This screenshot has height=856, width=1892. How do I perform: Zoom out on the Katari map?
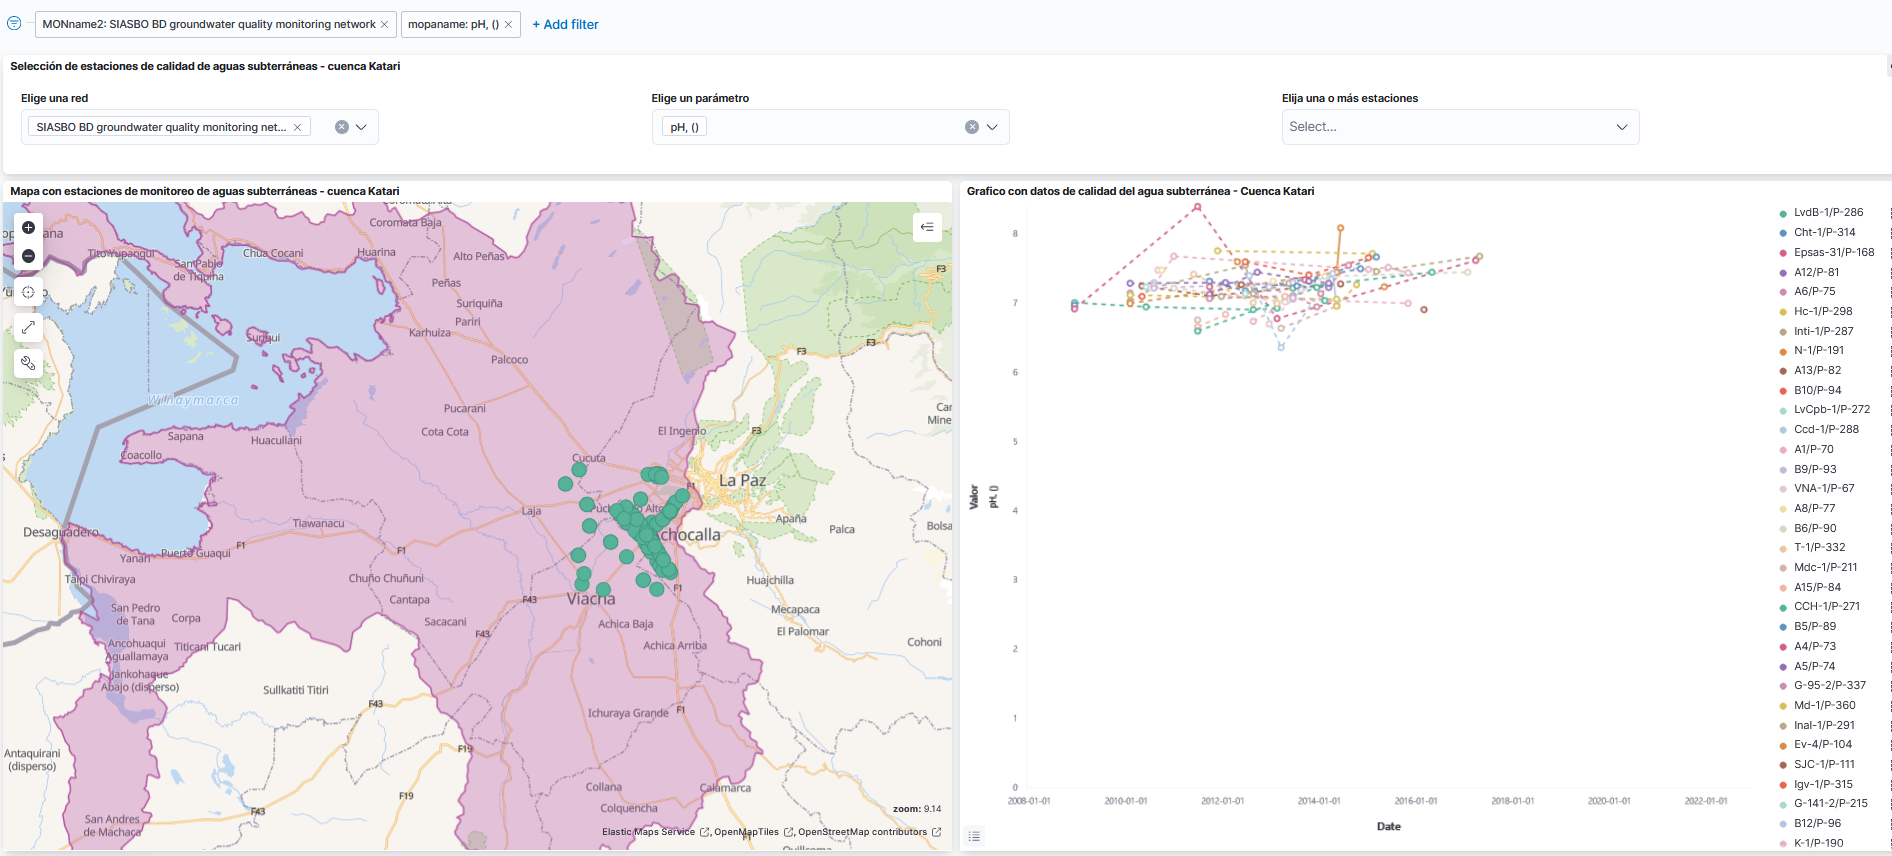28,257
